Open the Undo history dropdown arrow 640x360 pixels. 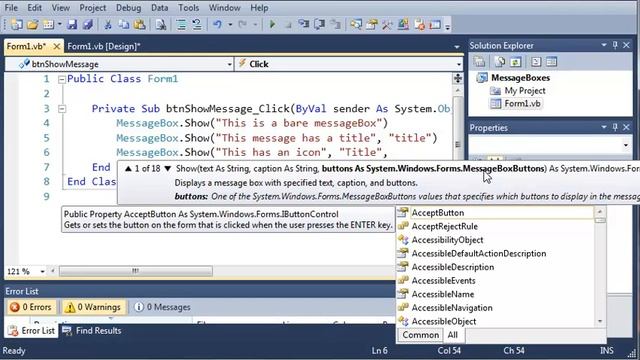coord(230,25)
